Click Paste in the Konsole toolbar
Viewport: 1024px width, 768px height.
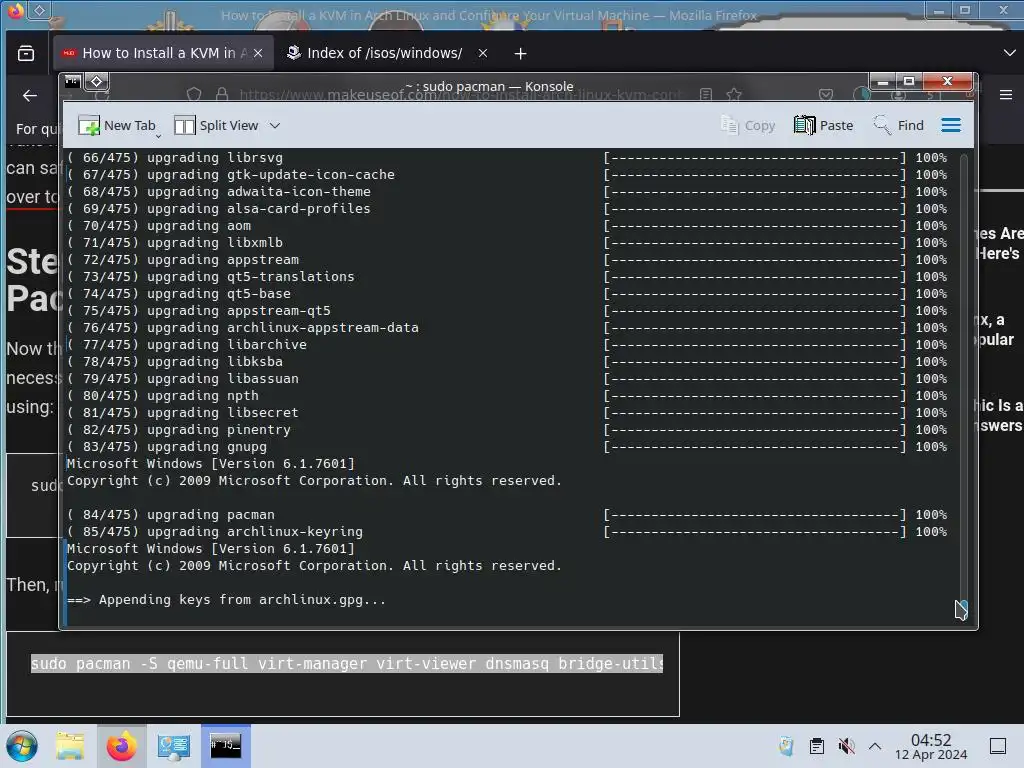pos(823,125)
